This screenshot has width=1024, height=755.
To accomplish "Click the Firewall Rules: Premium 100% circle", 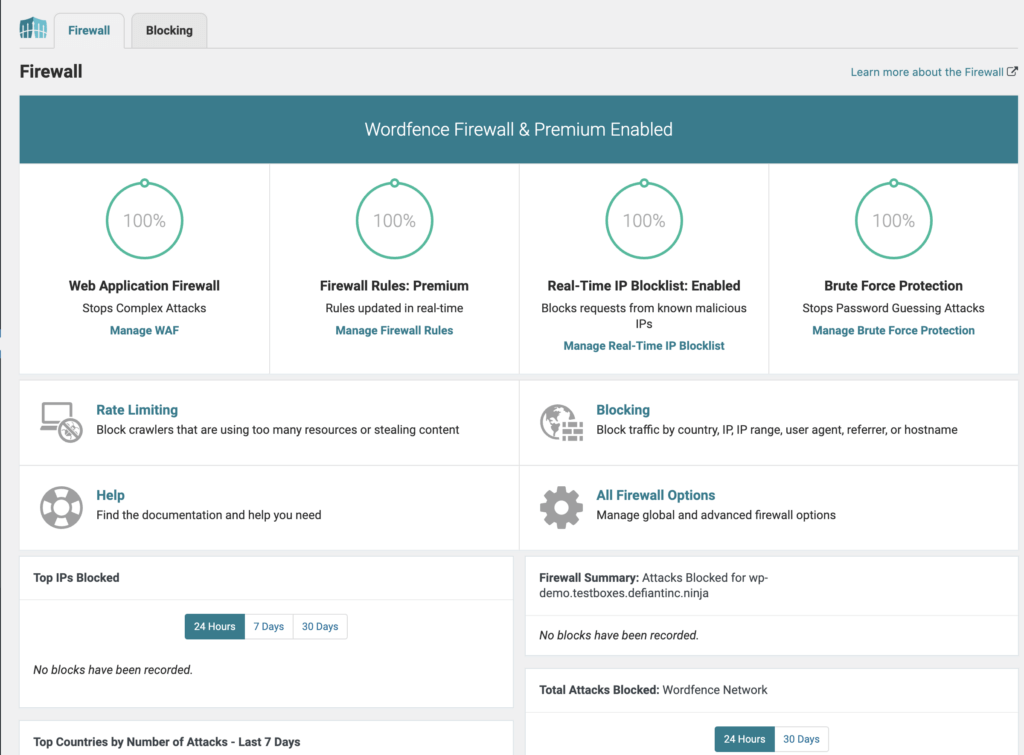I will 393,219.
